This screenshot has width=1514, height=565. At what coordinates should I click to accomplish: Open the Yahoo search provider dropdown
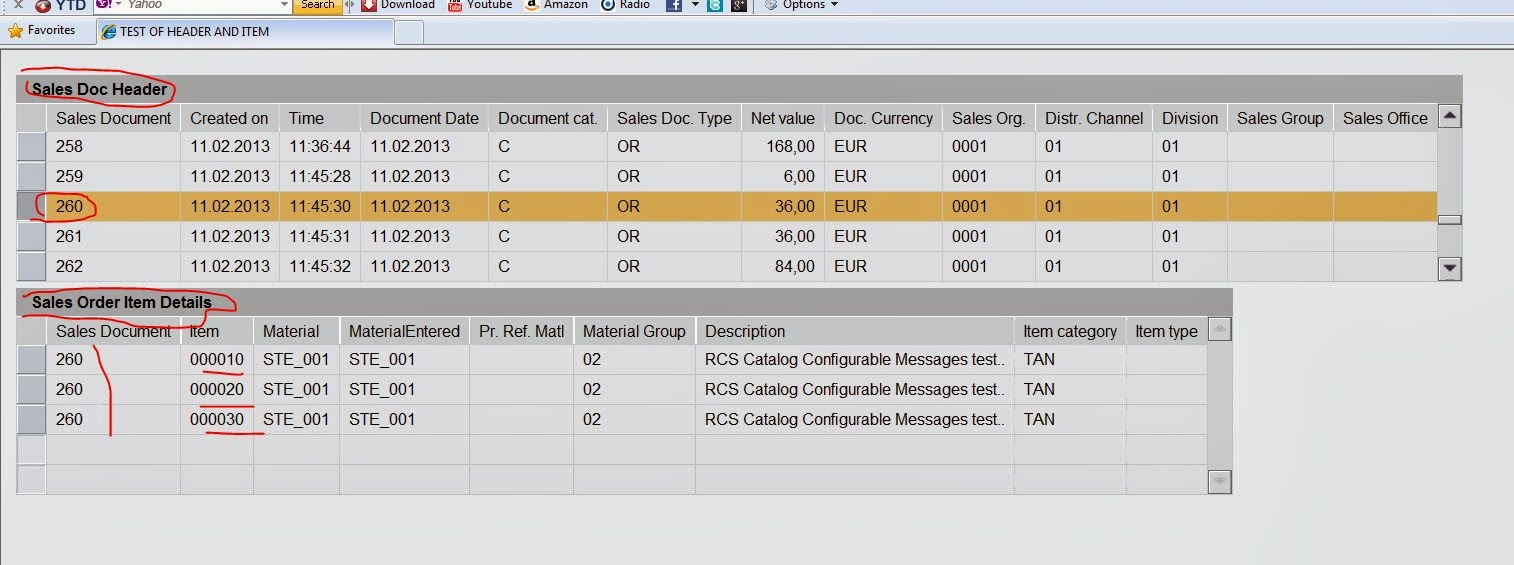point(118,5)
